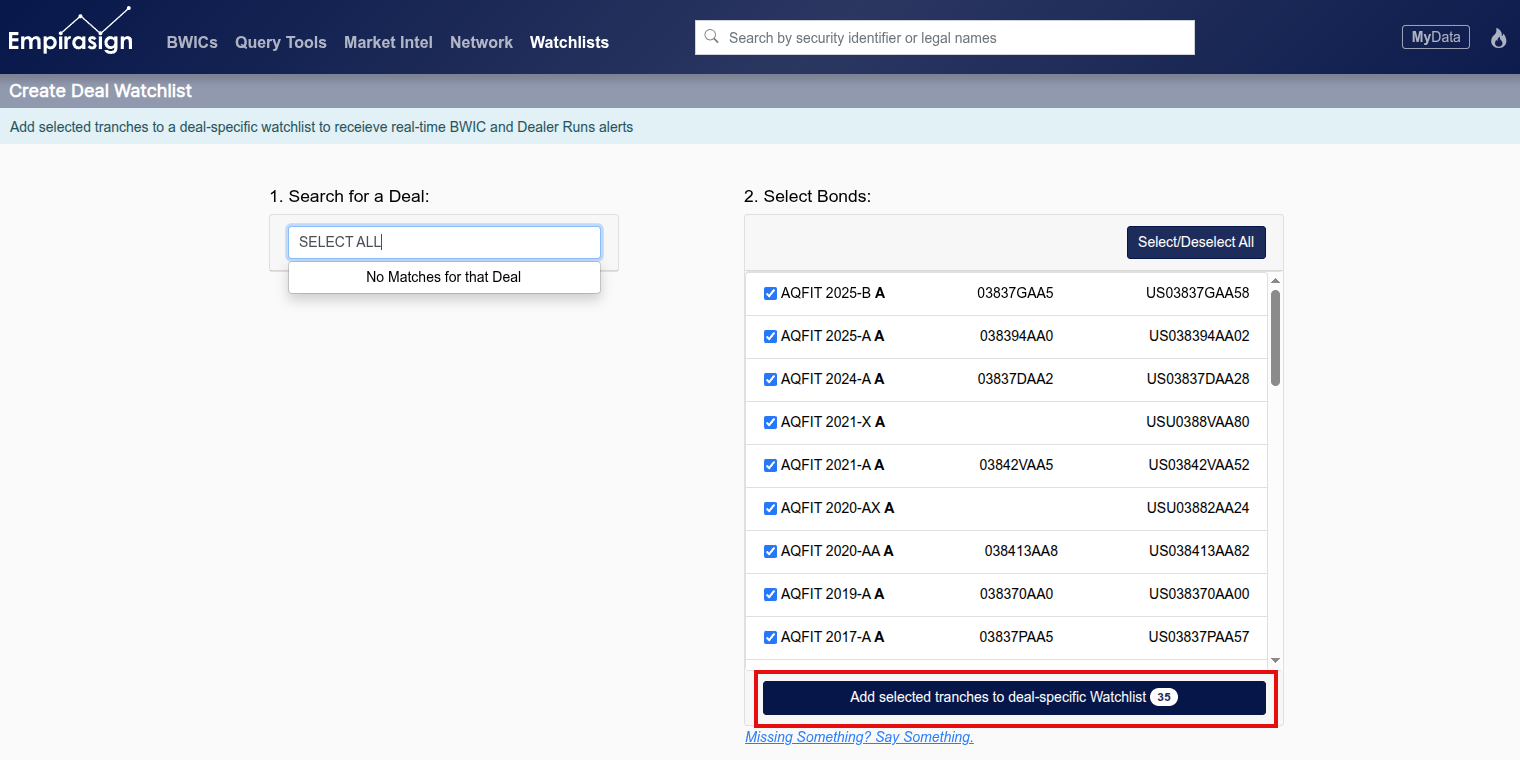Click the deal search input field

pos(444,242)
